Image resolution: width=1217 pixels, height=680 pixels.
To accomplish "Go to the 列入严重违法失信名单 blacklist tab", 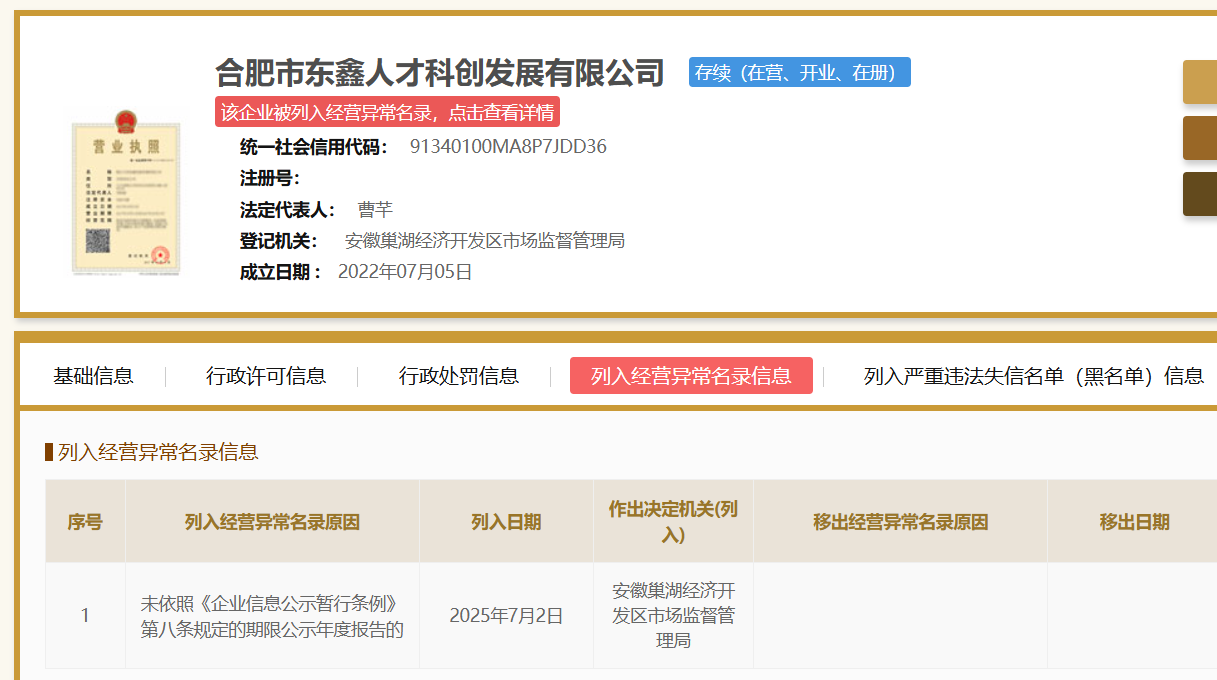I will click(1033, 376).
